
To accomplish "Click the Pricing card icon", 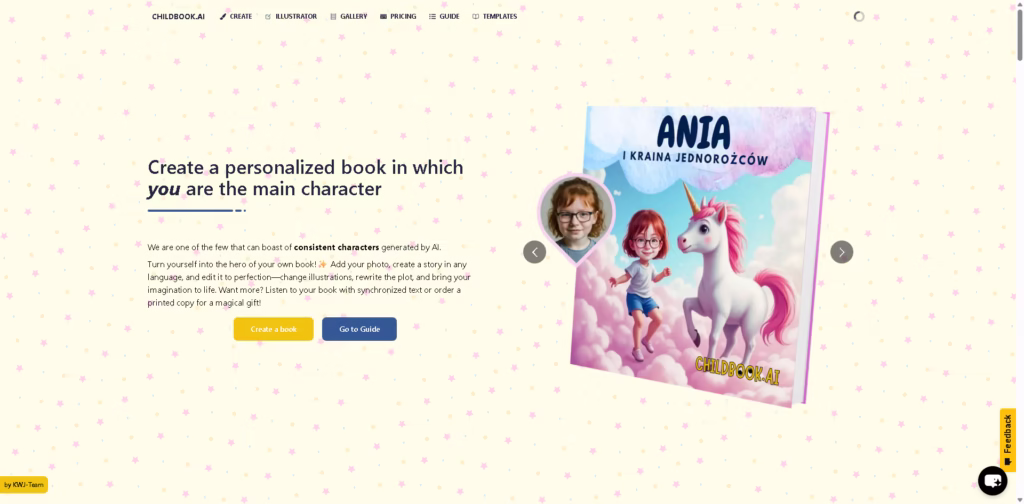I will [383, 17].
